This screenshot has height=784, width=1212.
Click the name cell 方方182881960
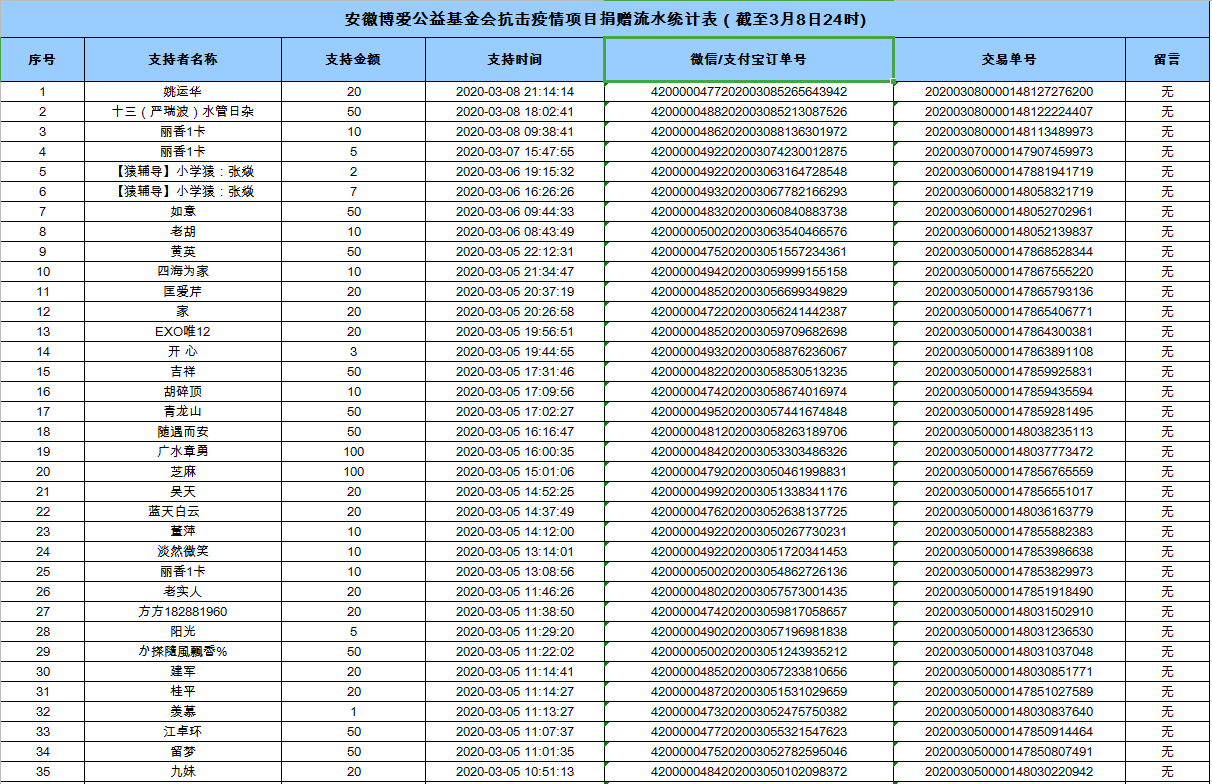[x=183, y=612]
